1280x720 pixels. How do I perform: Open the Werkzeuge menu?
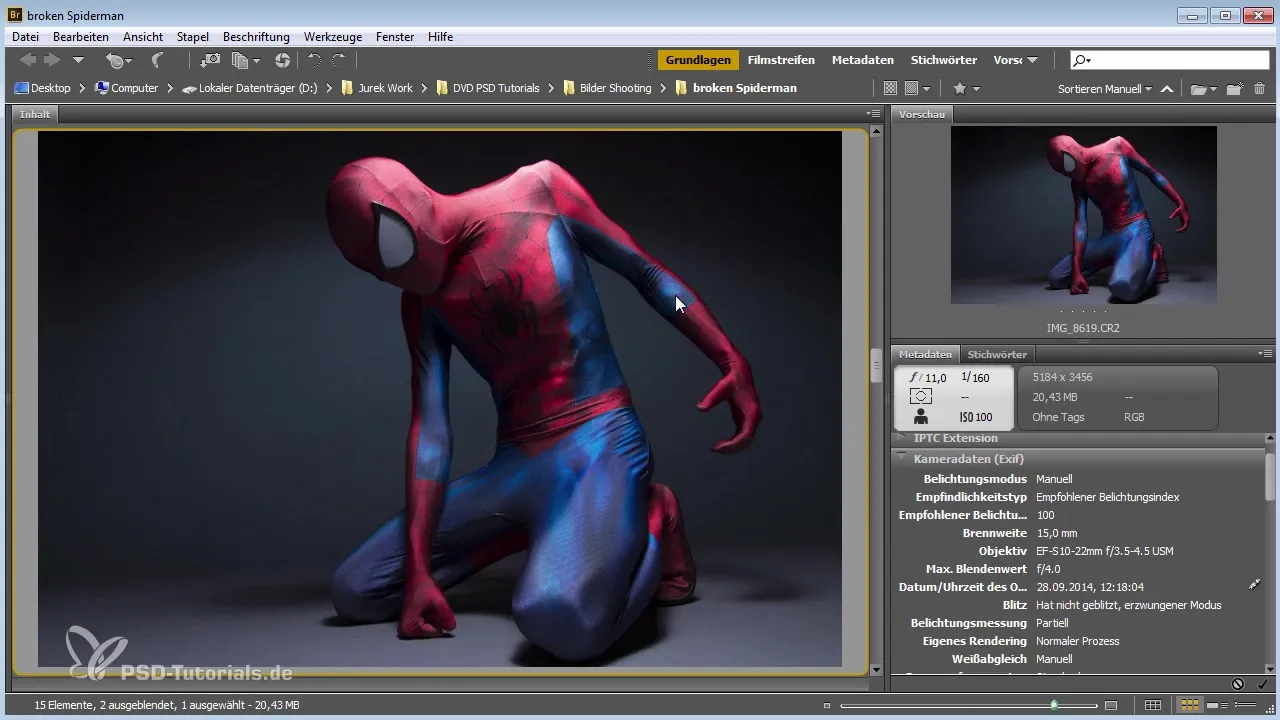pos(335,37)
